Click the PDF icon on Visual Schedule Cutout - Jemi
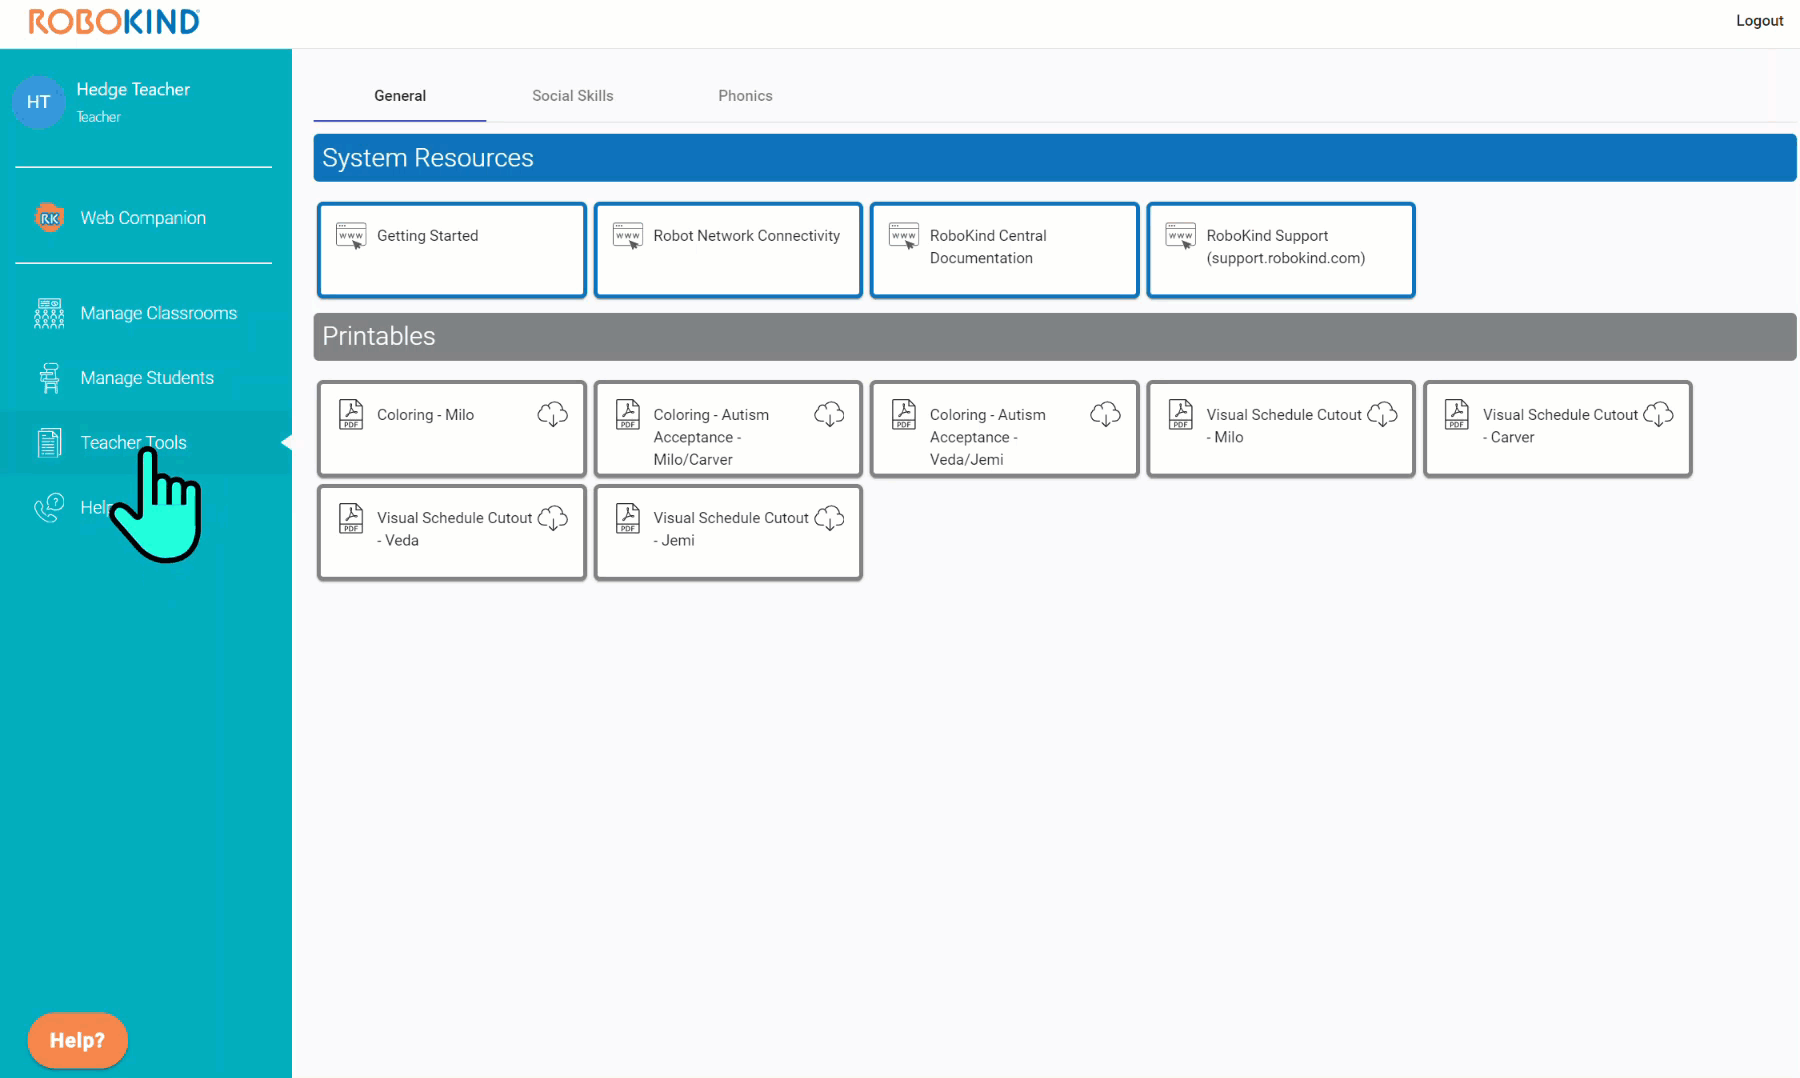The height and width of the screenshot is (1078, 1800). (x=628, y=518)
